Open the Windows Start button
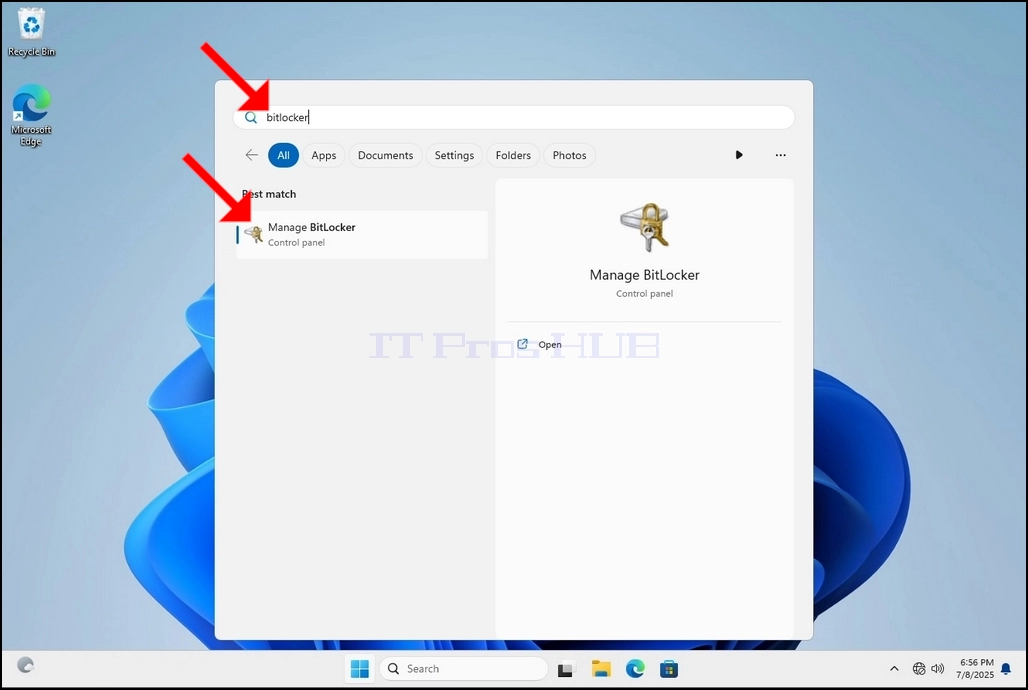The width and height of the screenshot is (1028, 690). (360, 669)
